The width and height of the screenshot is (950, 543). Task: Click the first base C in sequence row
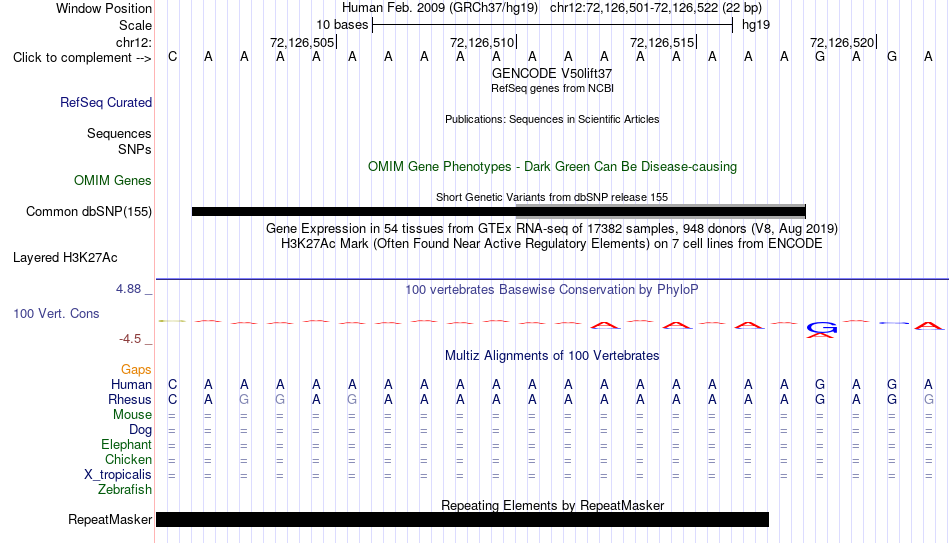click(173, 57)
